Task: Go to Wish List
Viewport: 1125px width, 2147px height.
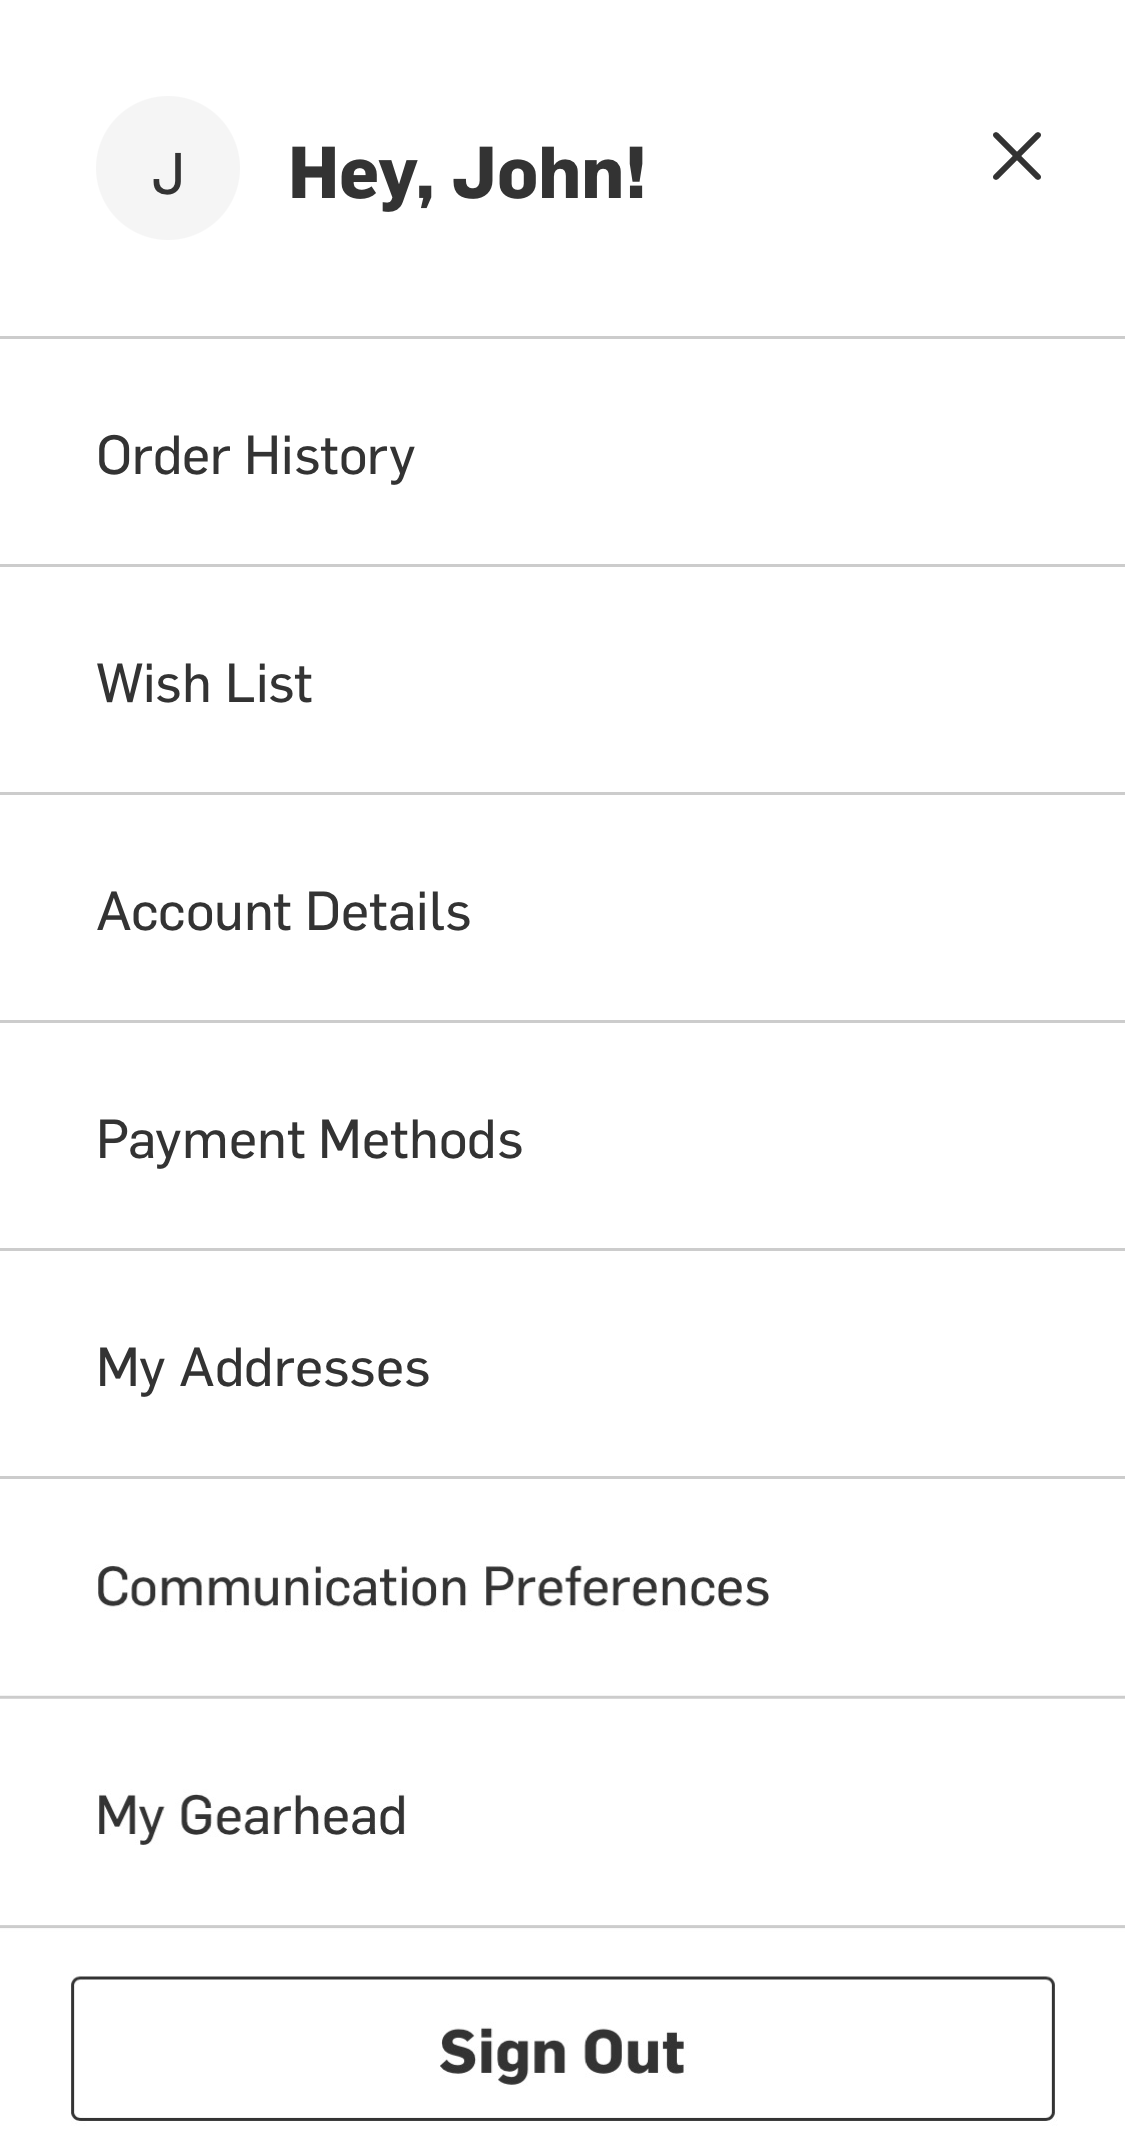Action: [205, 684]
